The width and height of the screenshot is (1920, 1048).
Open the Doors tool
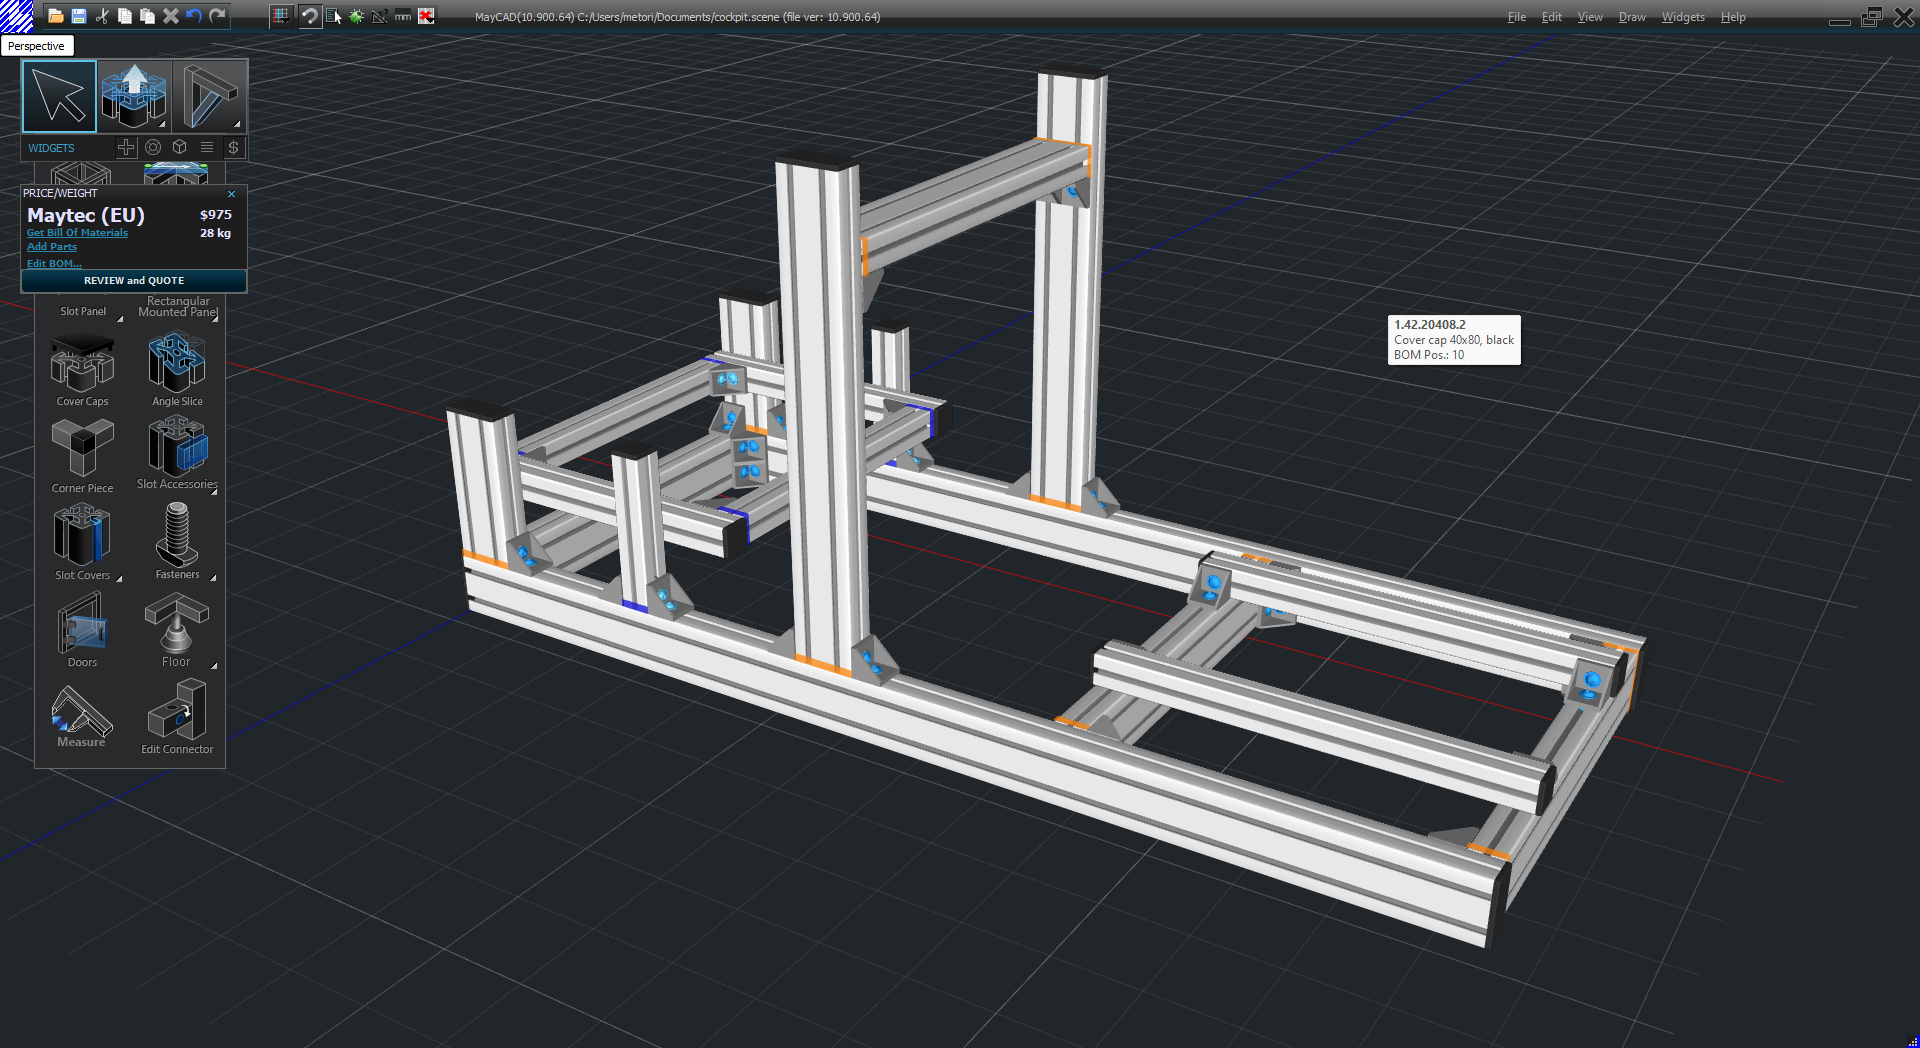[x=82, y=627]
